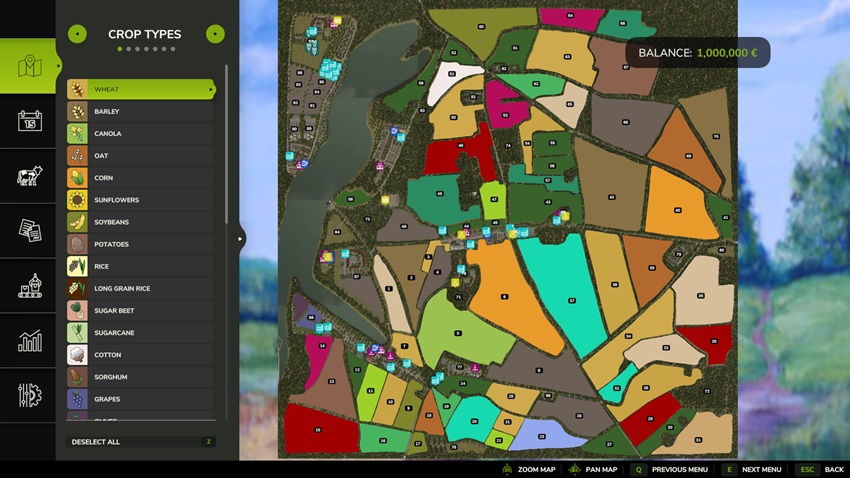Click the Rice crop icon

pyautogui.click(x=78, y=267)
